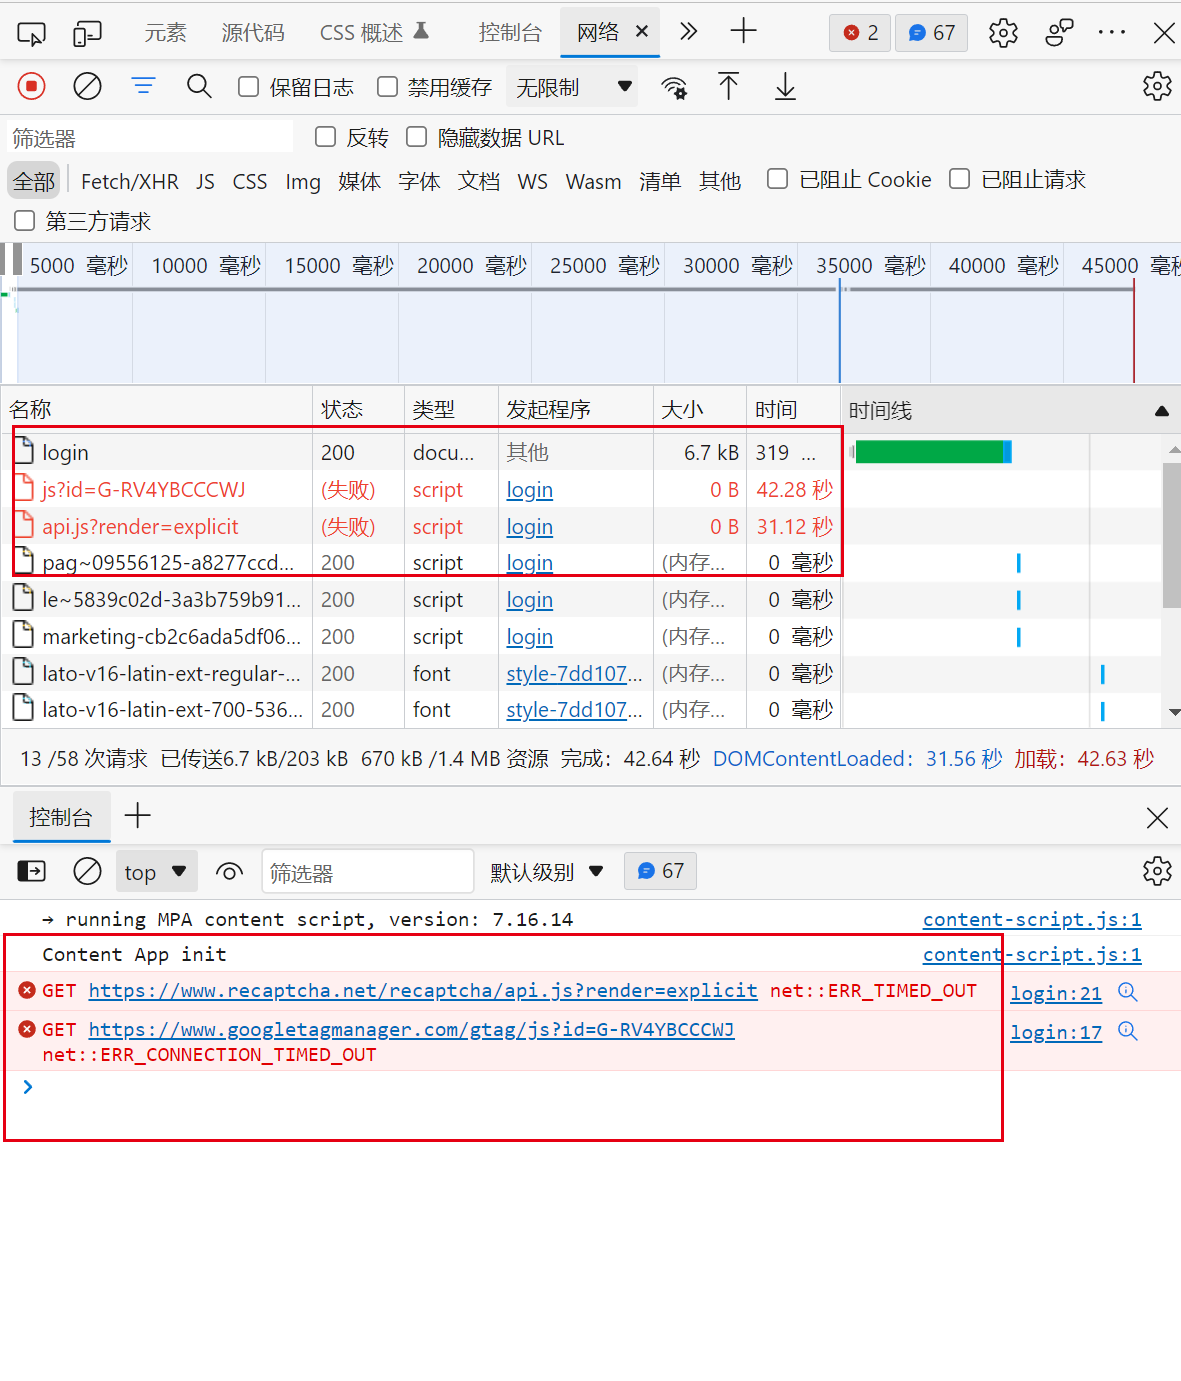Toggle the console sidebar icon
Image resolution: width=1181 pixels, height=1381 pixels.
coord(32,872)
